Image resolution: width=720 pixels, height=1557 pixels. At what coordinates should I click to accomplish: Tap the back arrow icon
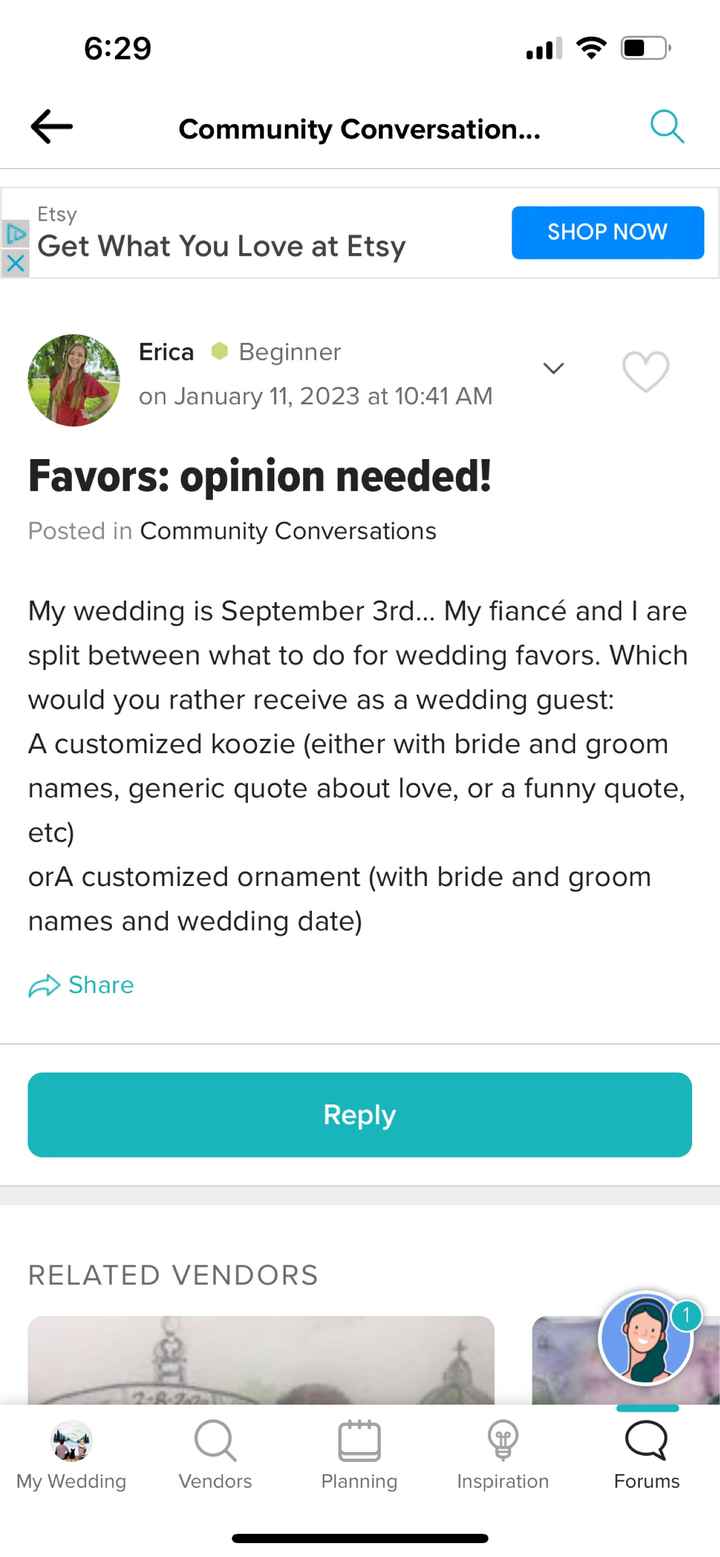pos(51,127)
